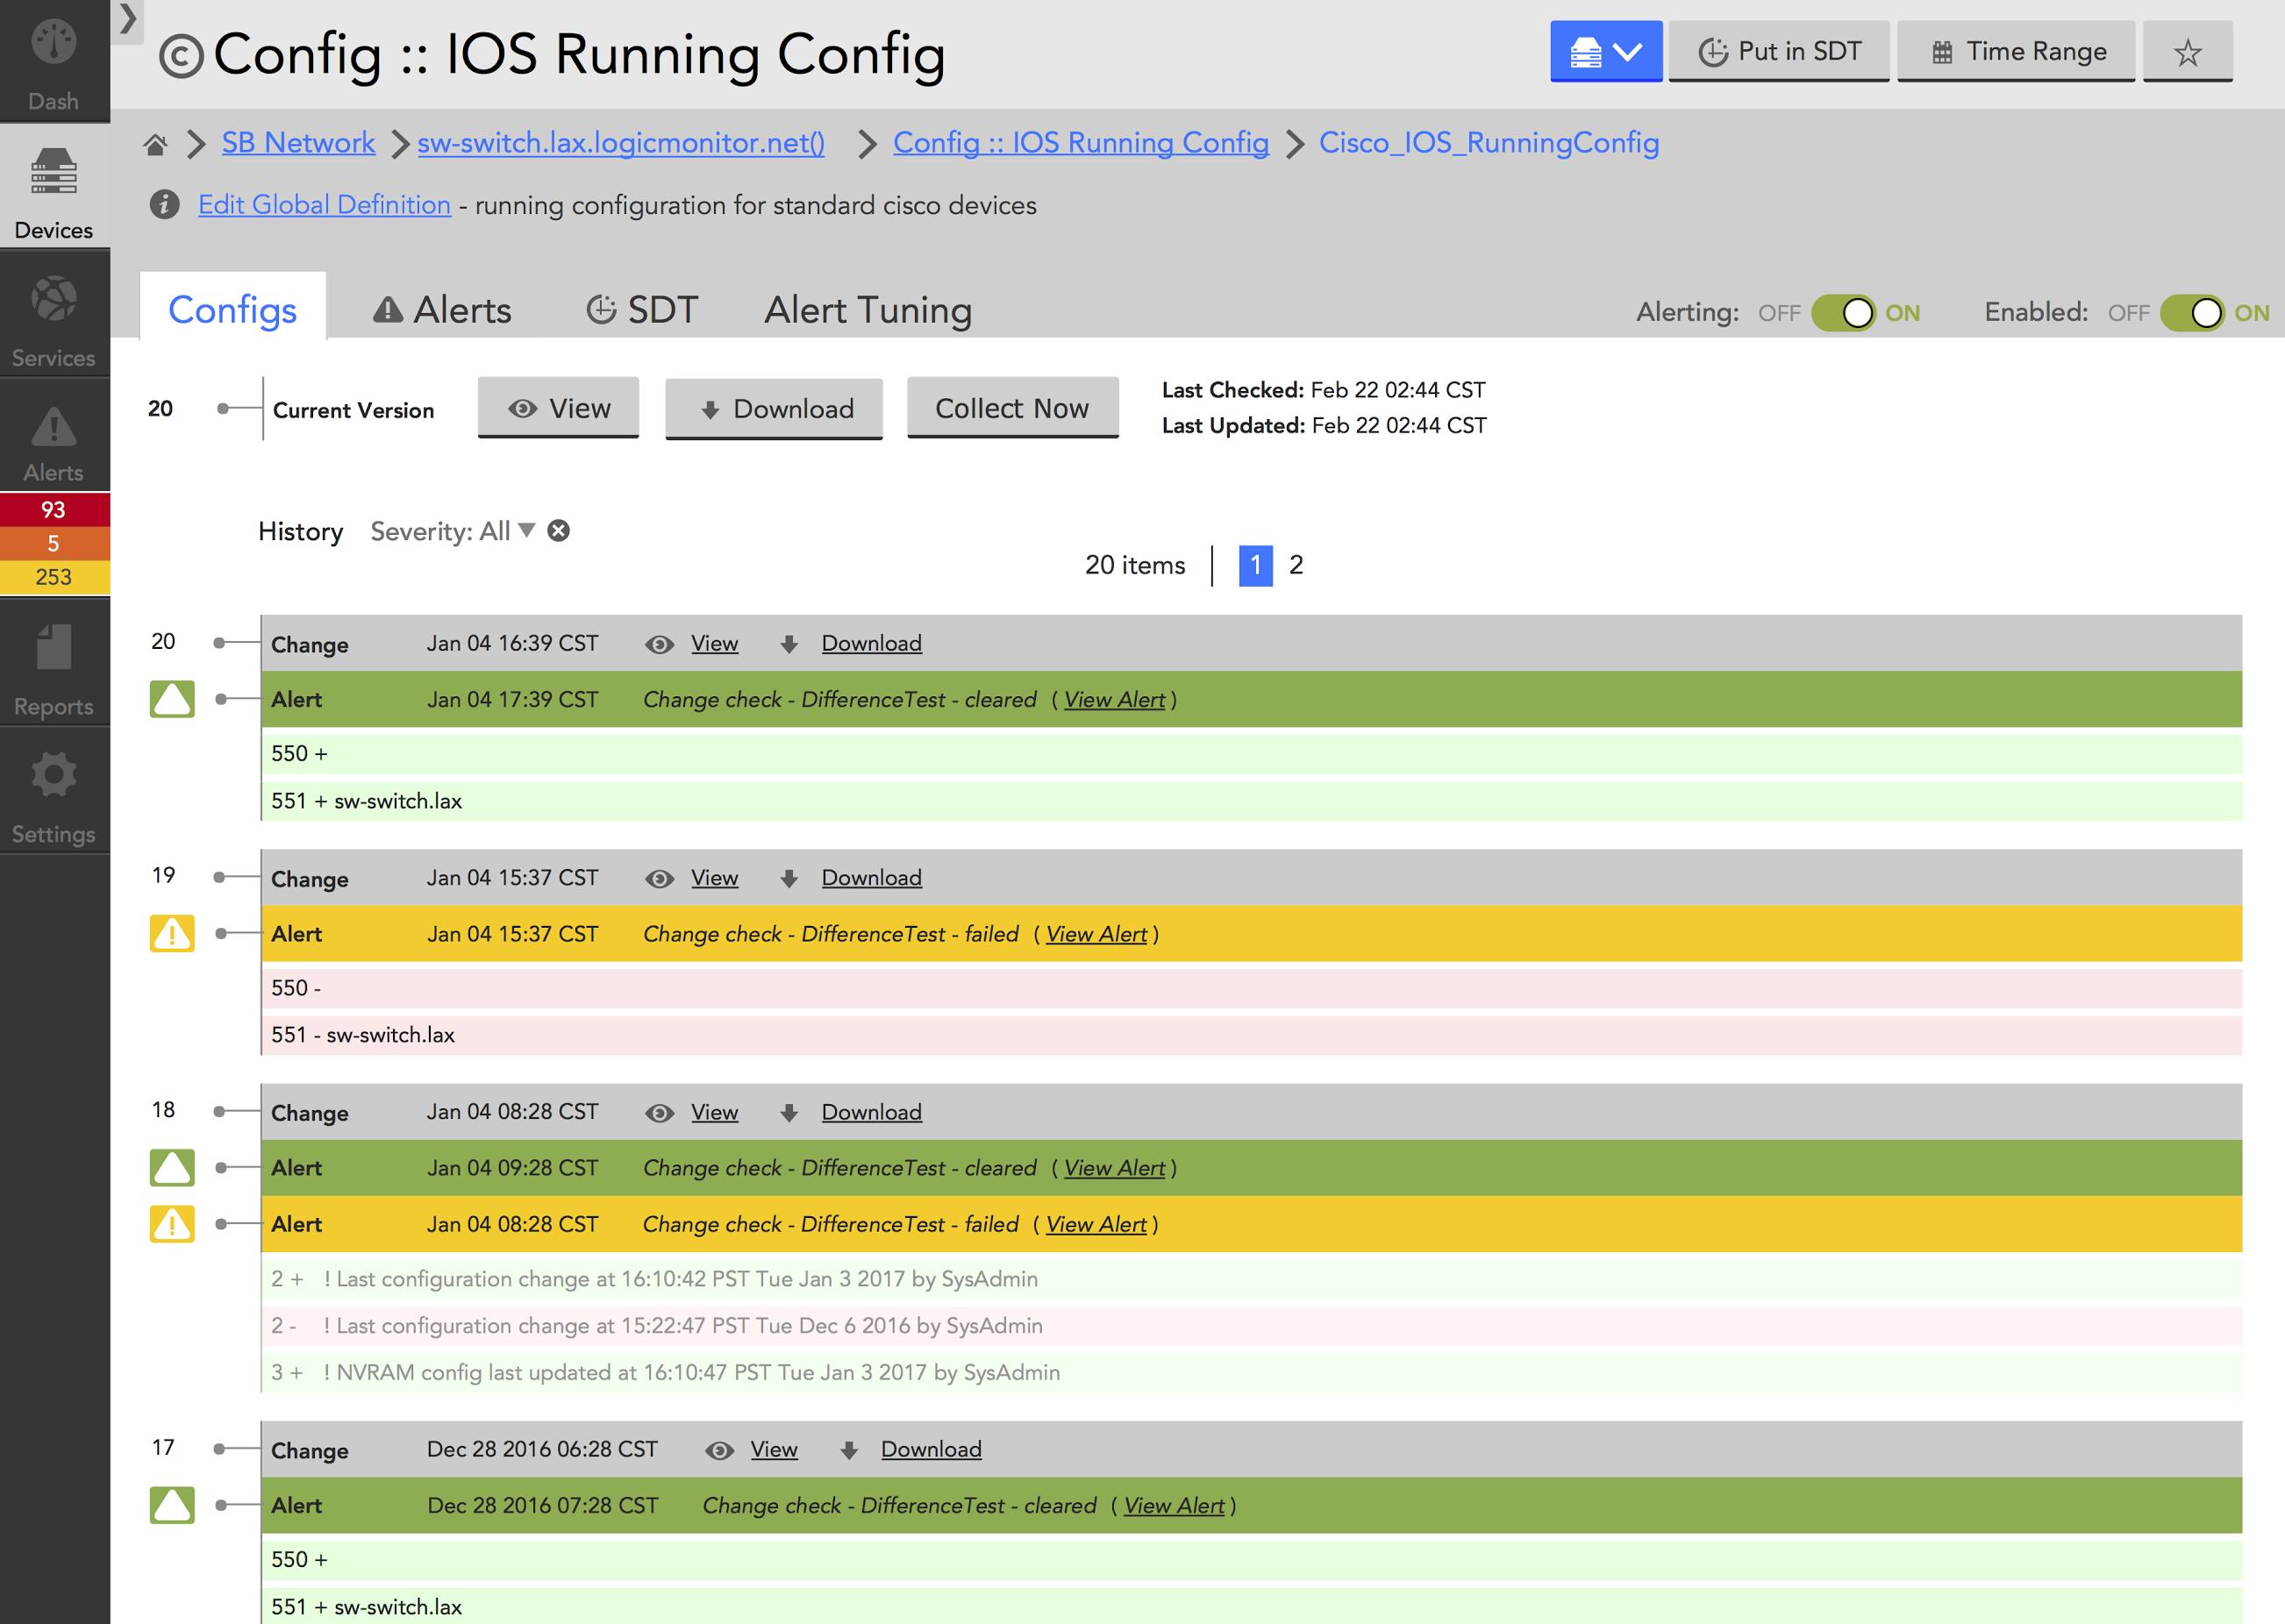Click Collect Now button
This screenshot has width=2285, height=1624.
(1012, 408)
